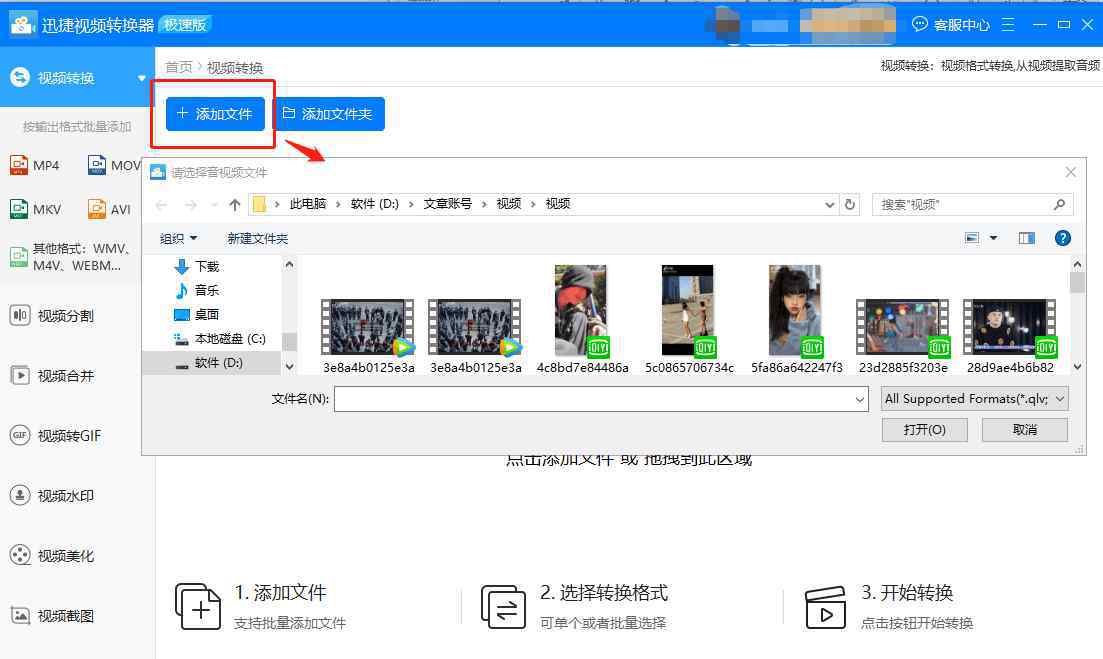Click 软件 (D:) in the address path

click(x=375, y=204)
